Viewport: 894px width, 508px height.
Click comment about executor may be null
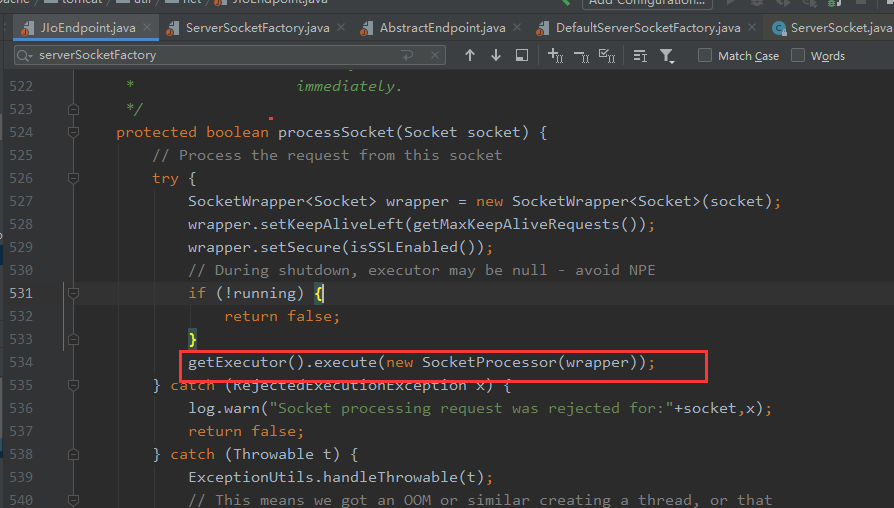(422, 270)
